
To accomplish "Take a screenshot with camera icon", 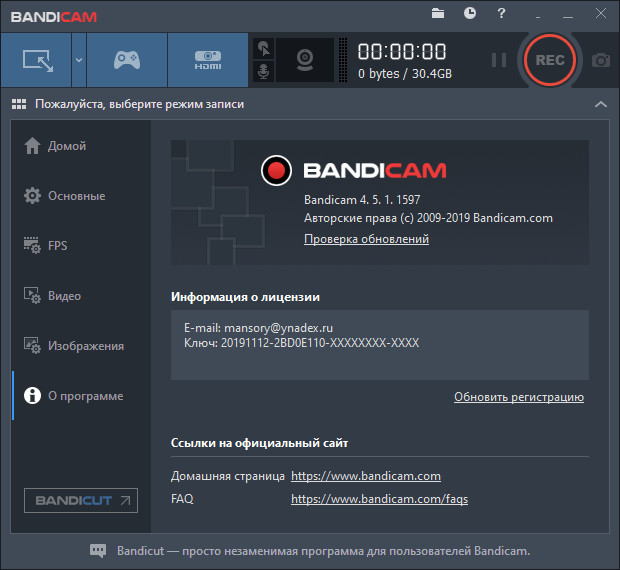I will click(601, 60).
